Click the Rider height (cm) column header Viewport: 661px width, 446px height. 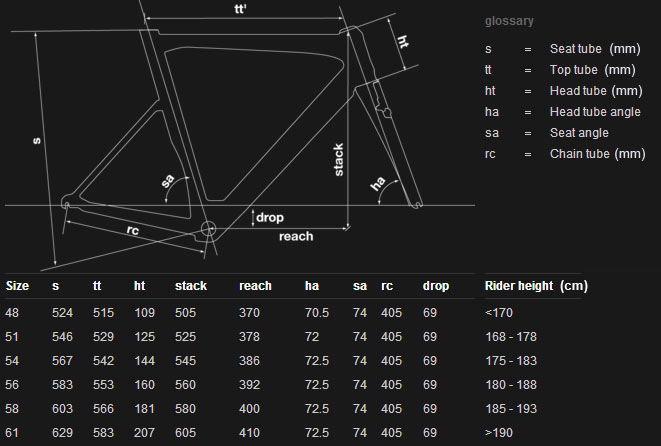pos(534,286)
